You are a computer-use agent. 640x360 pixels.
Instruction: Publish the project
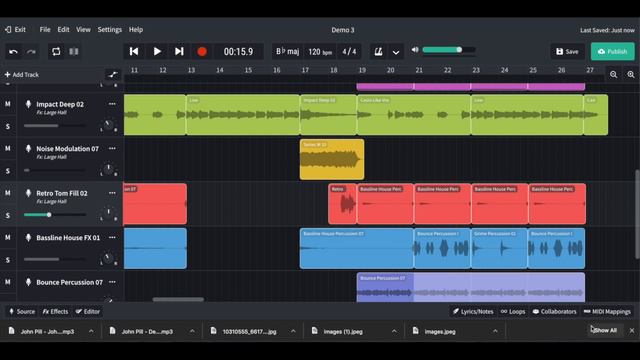point(613,51)
